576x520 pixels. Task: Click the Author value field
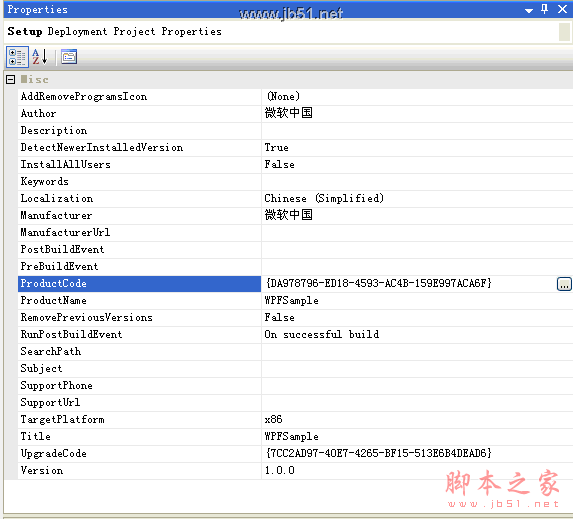(417, 113)
